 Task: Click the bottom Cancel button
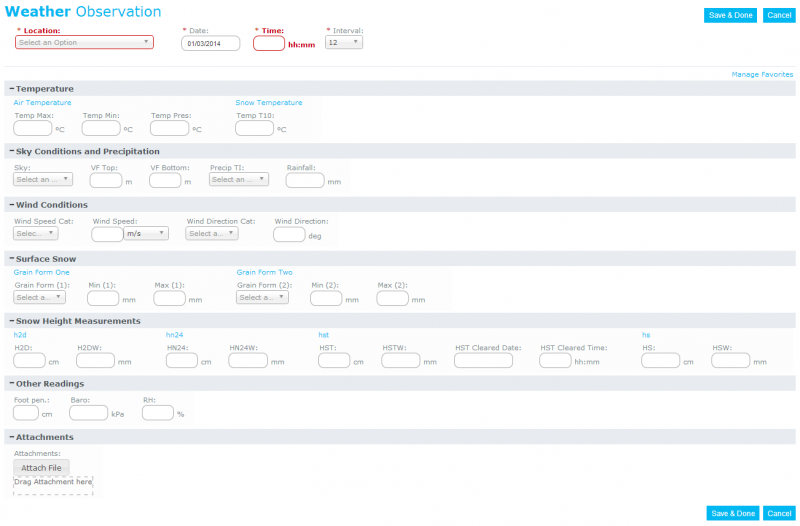click(x=779, y=513)
